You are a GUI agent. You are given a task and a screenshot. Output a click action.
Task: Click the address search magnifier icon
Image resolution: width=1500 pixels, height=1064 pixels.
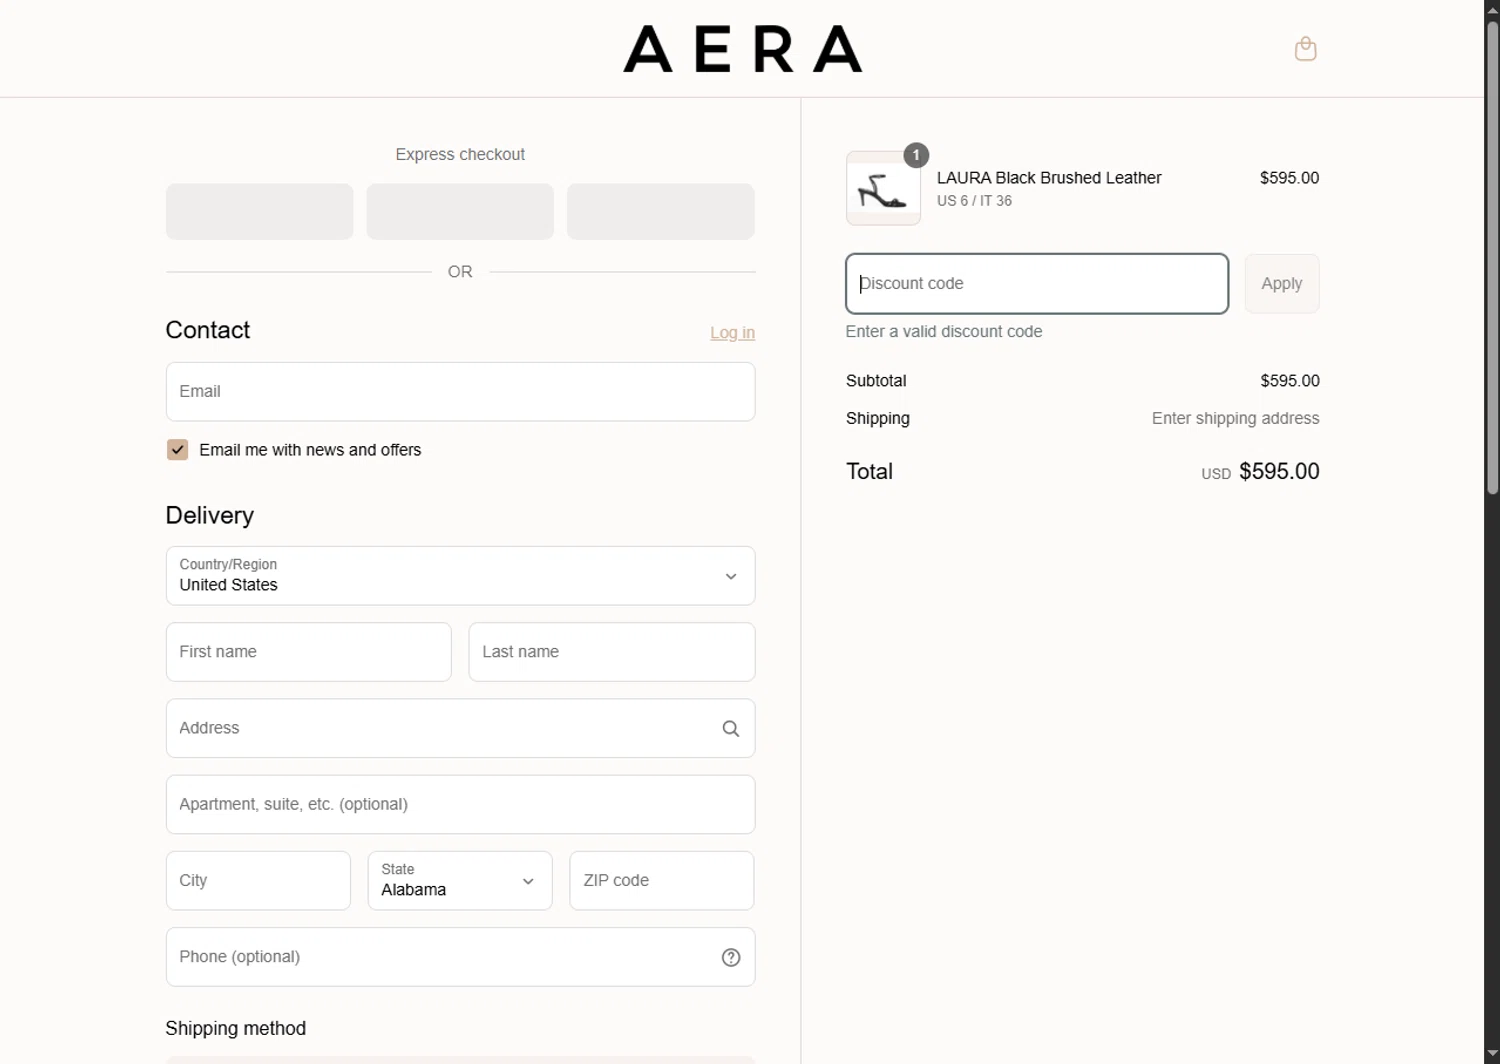pos(731,729)
